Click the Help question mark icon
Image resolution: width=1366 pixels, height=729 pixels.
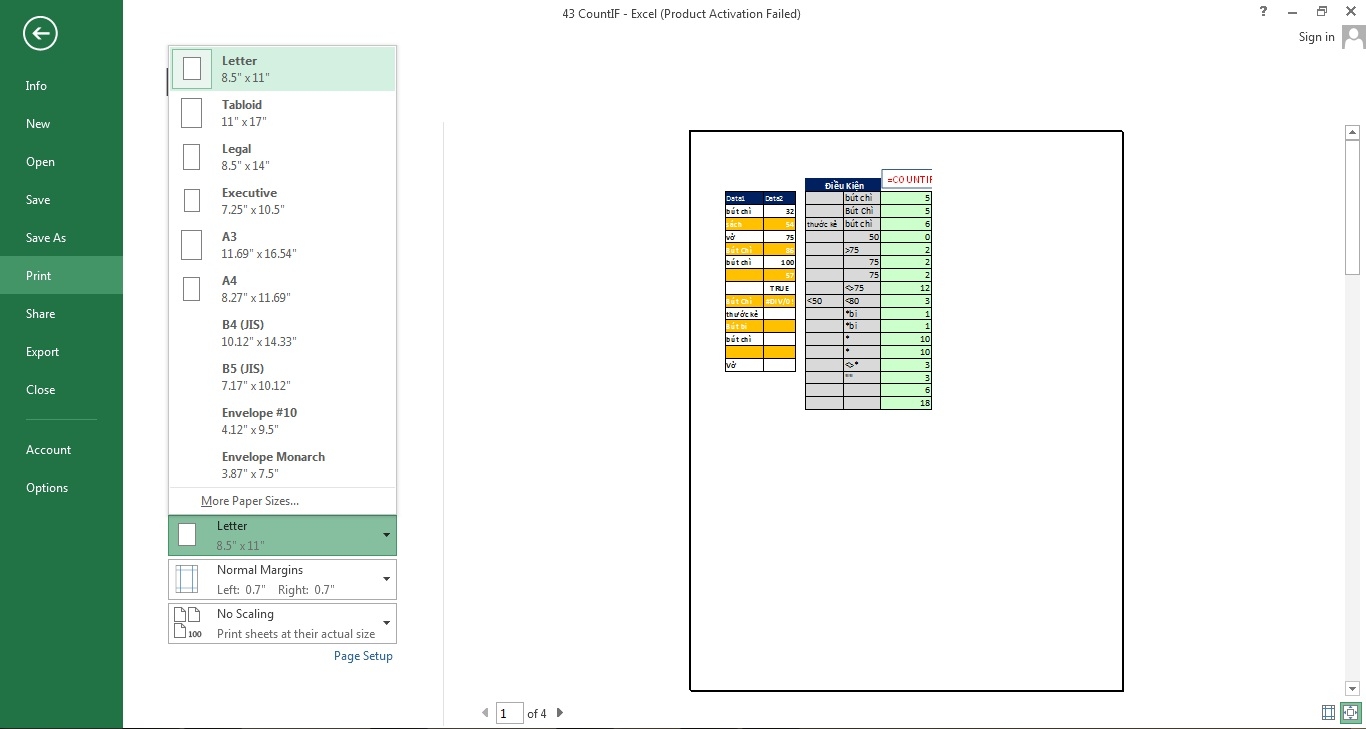coord(1264,12)
